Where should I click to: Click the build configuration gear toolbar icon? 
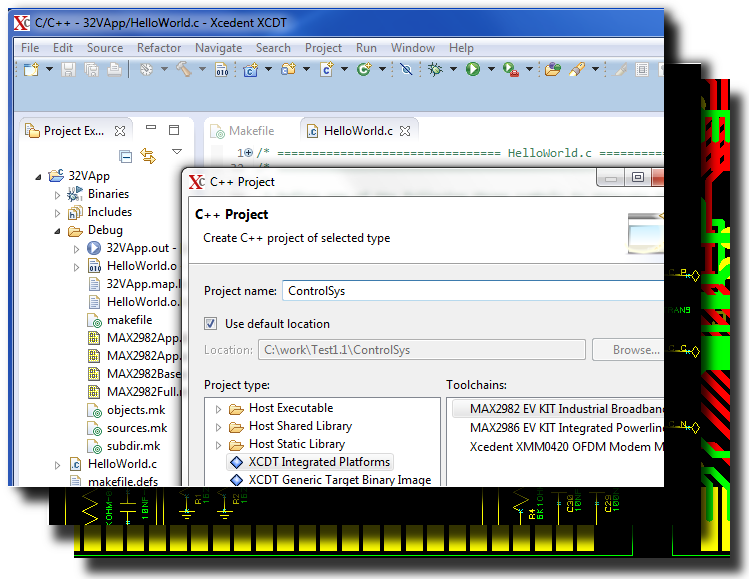coord(146,70)
